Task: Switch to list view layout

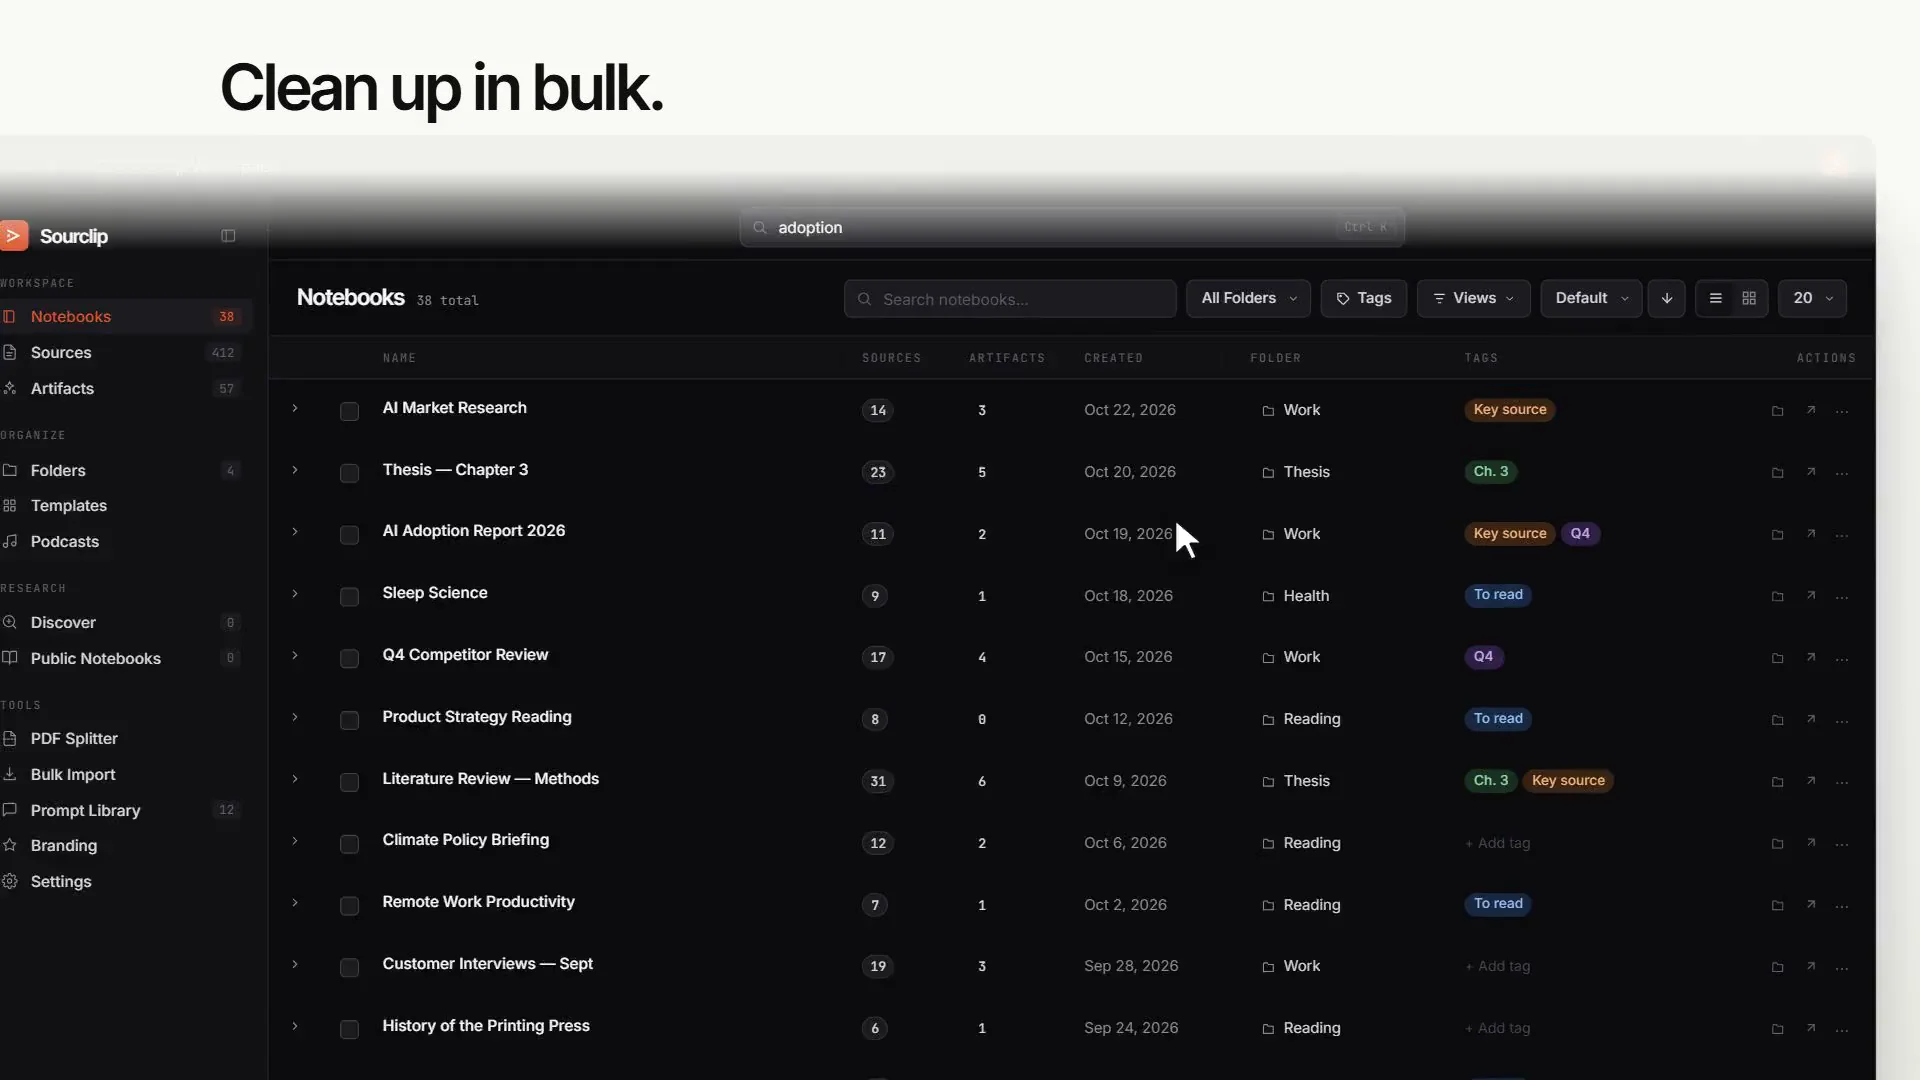Action: point(1715,298)
